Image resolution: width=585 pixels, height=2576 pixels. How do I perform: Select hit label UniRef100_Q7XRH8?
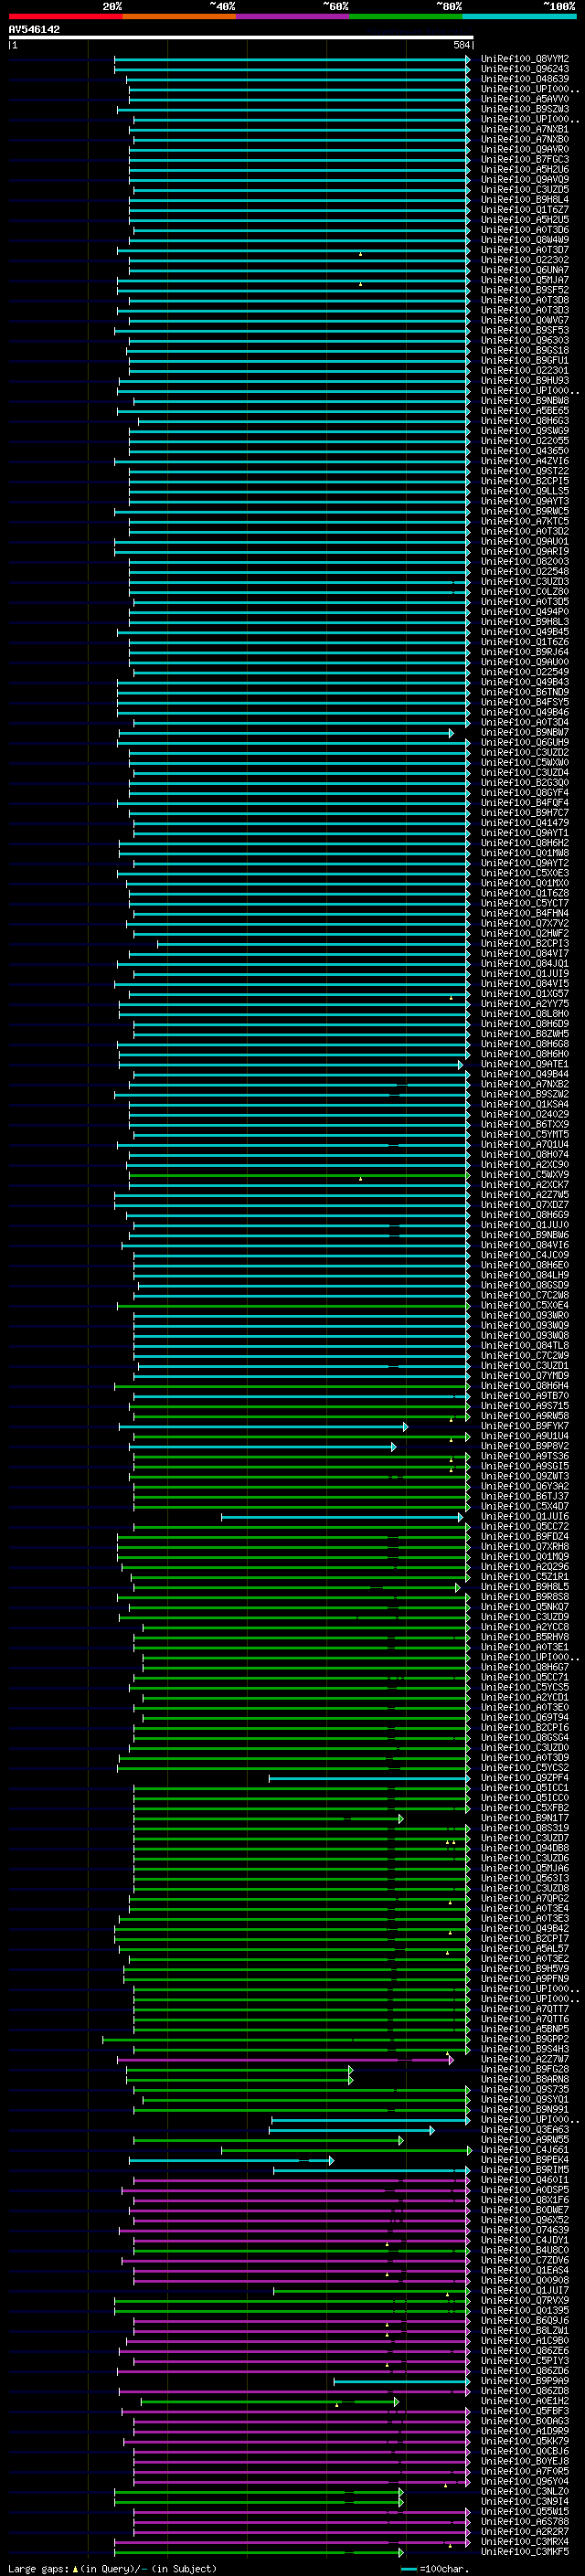pos(525,1546)
